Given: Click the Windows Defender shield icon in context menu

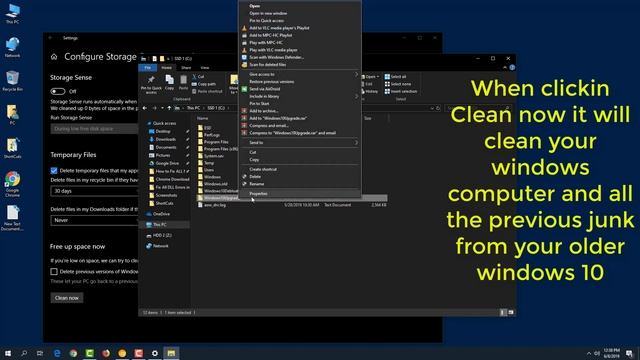Looking at the screenshot, I should pyautogui.click(x=244, y=58).
